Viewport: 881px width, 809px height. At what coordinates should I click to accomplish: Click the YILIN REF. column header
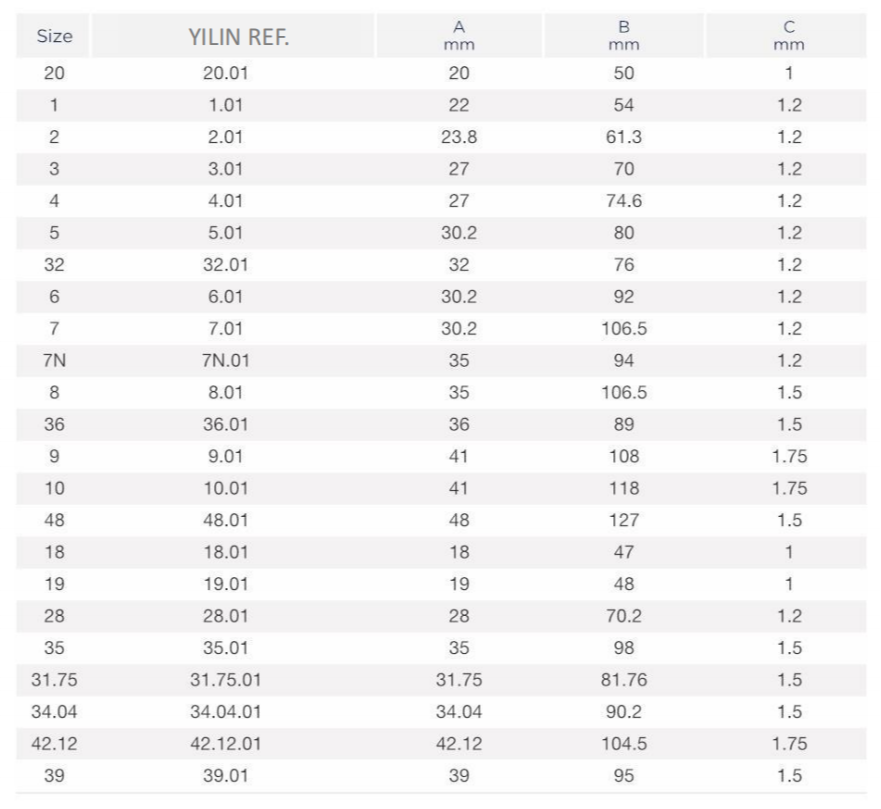[238, 37]
